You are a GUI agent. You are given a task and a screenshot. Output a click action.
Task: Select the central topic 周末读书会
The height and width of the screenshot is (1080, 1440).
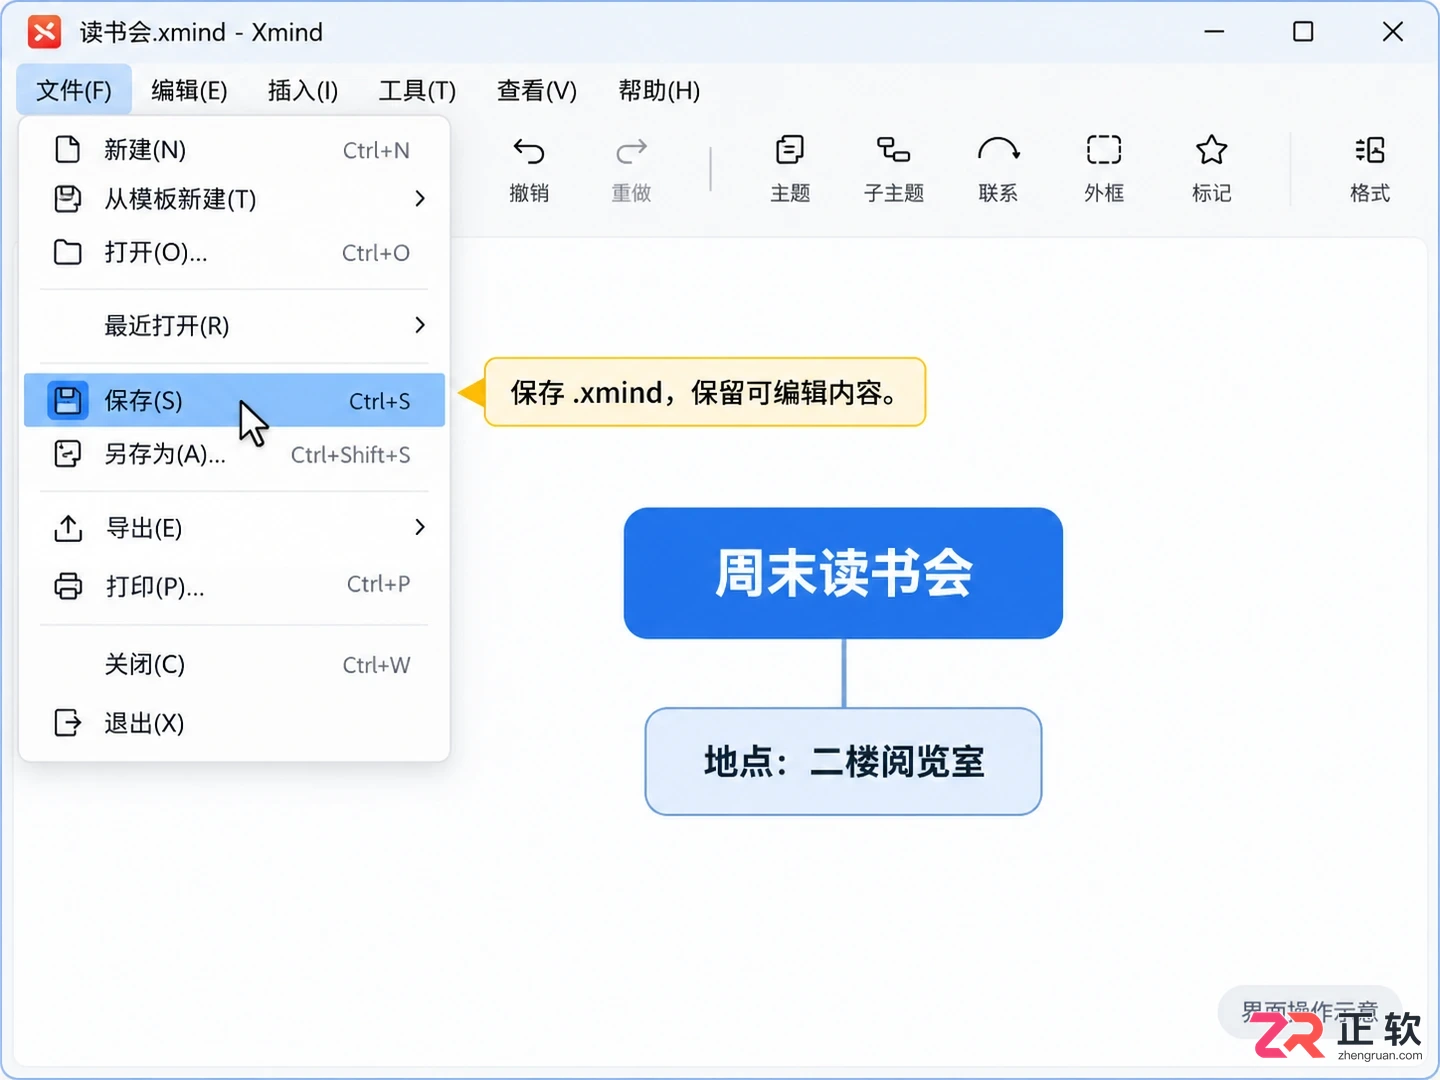(843, 573)
